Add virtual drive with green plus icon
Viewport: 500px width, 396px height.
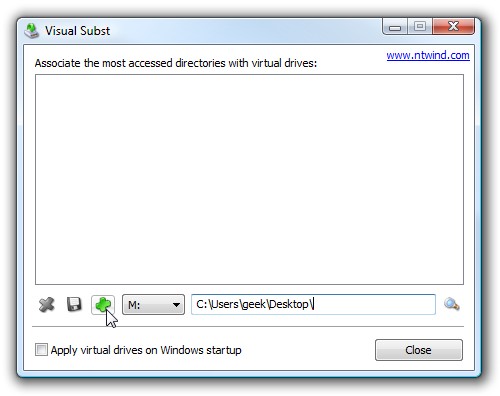pos(103,305)
